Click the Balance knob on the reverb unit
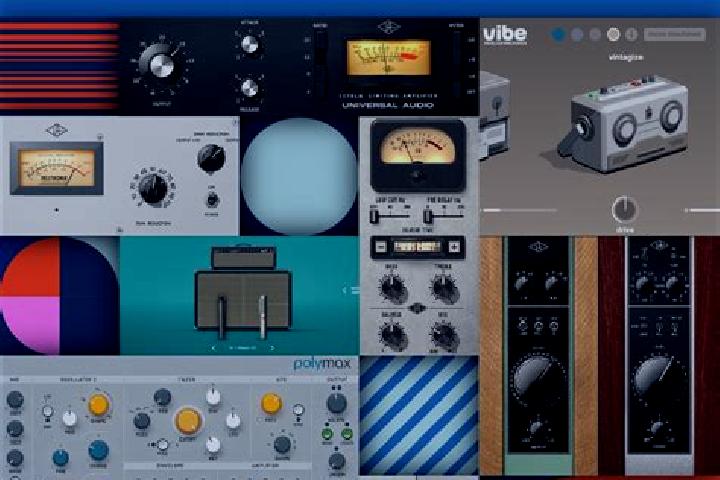The height and width of the screenshot is (480, 720). coord(393,336)
